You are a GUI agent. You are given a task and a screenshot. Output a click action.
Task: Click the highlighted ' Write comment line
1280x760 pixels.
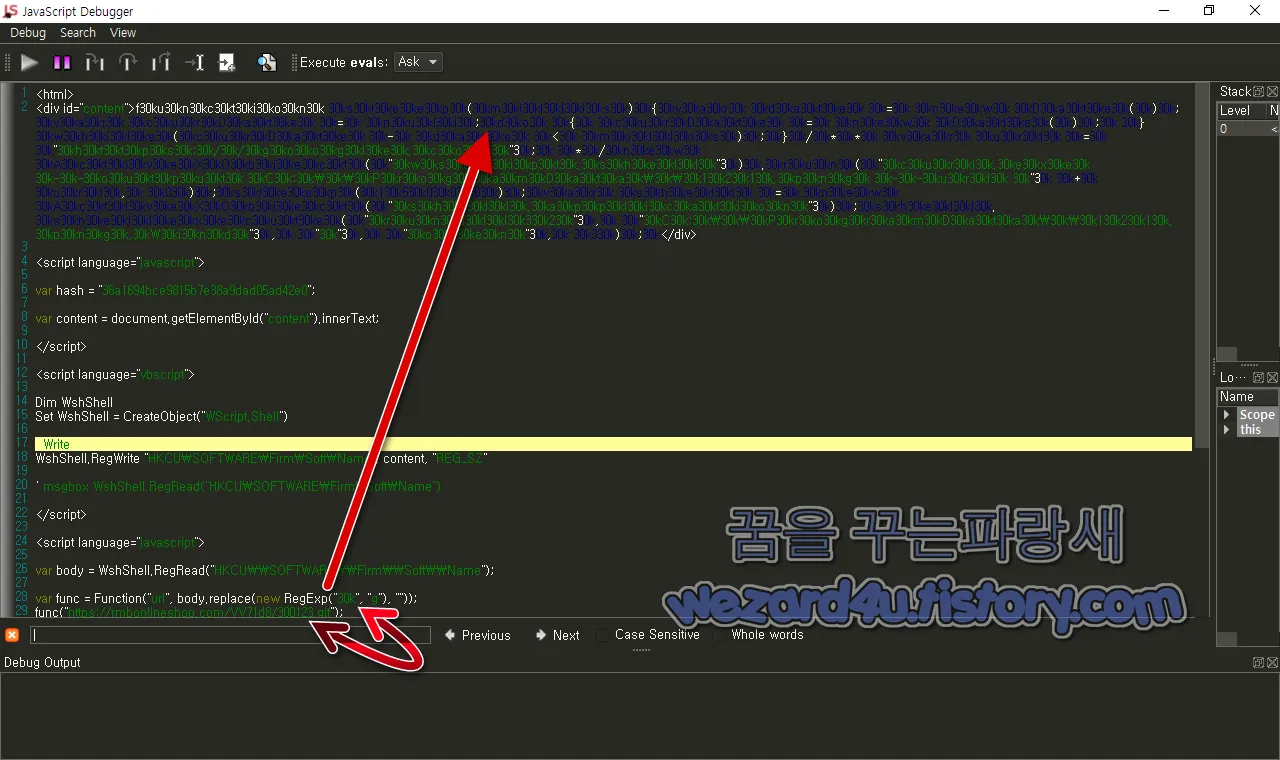coord(613,444)
